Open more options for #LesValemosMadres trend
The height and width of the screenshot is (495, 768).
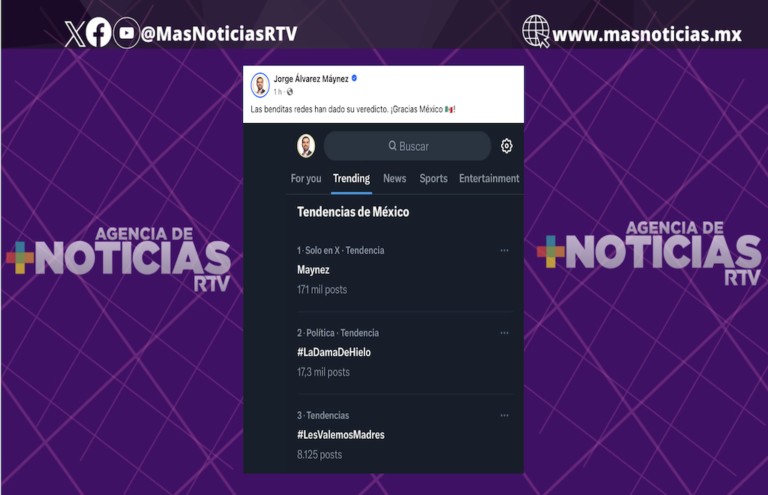pos(504,415)
